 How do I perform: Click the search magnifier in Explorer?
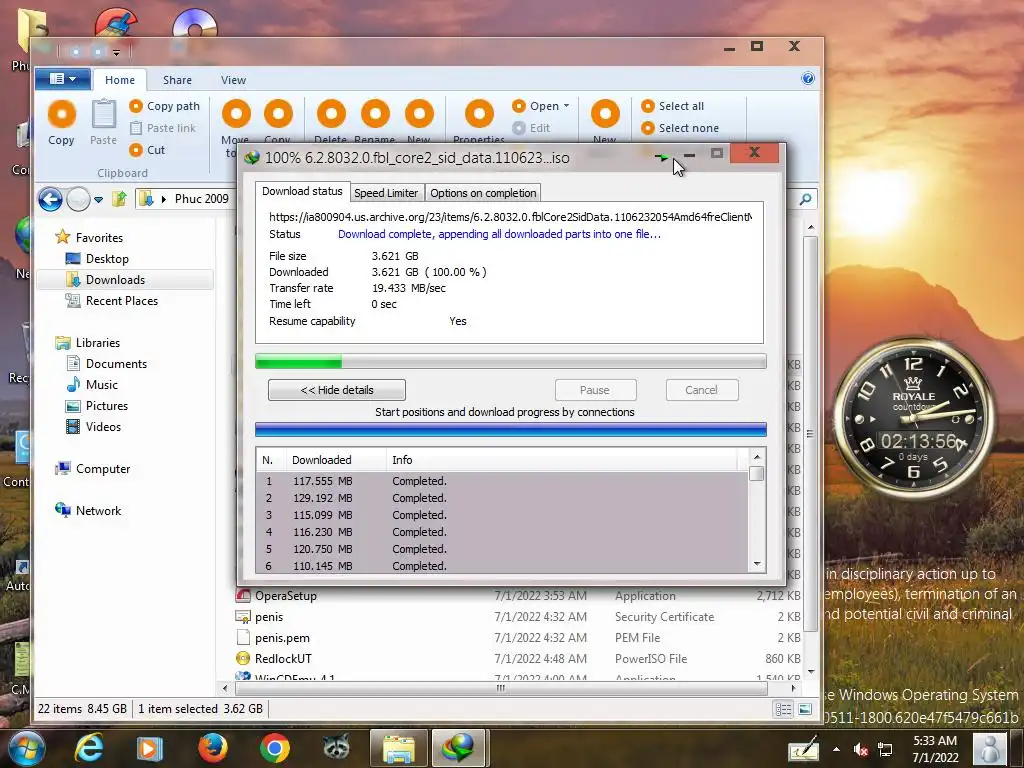coord(805,199)
